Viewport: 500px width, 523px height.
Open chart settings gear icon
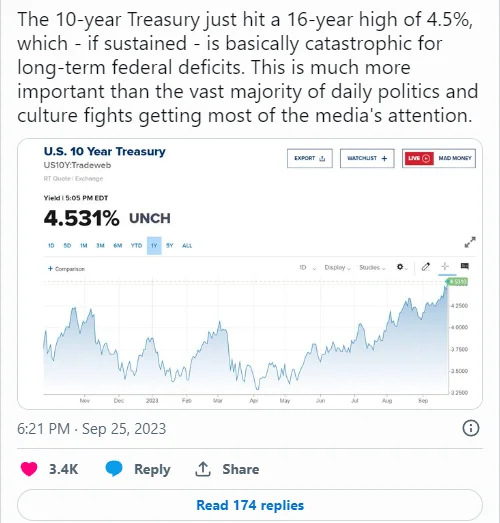coord(401,267)
